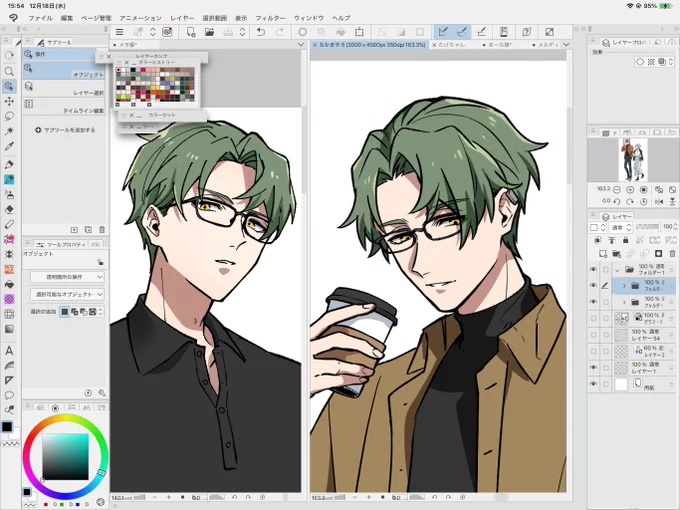Image resolution: width=680 pixels, height=510 pixels.
Task: Zoom in using Navigator plus icon
Action: coord(630,190)
